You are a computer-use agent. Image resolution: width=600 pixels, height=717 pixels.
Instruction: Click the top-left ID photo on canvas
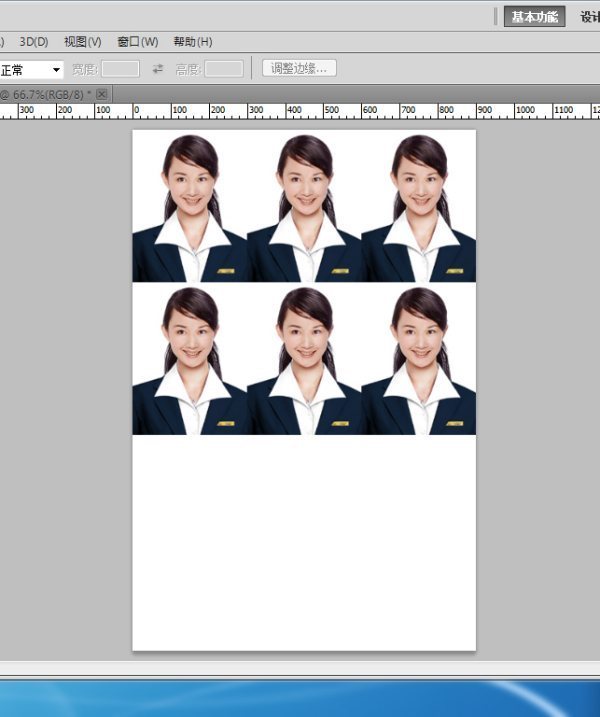click(190, 207)
